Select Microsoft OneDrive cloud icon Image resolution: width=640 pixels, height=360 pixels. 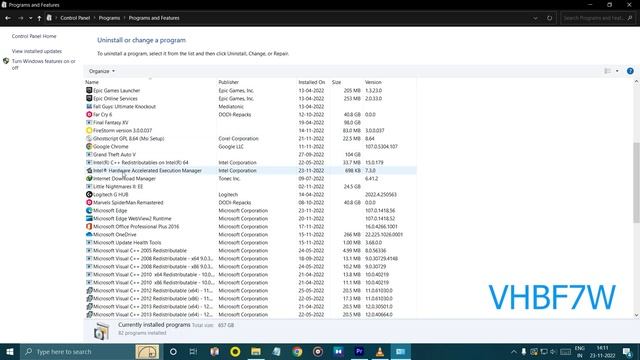[89, 234]
